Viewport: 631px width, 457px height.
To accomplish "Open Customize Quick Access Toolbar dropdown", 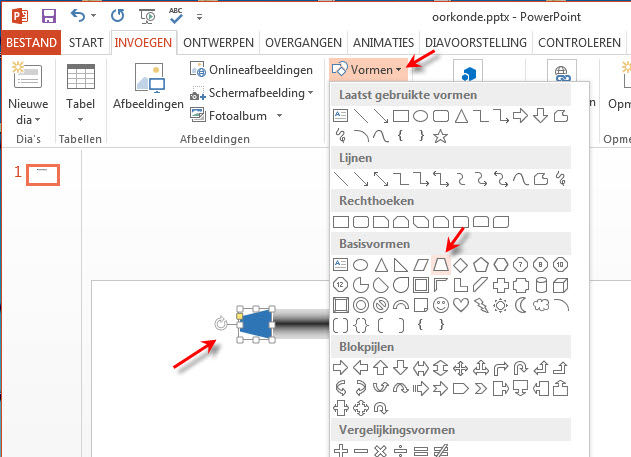I will pyautogui.click(x=199, y=17).
